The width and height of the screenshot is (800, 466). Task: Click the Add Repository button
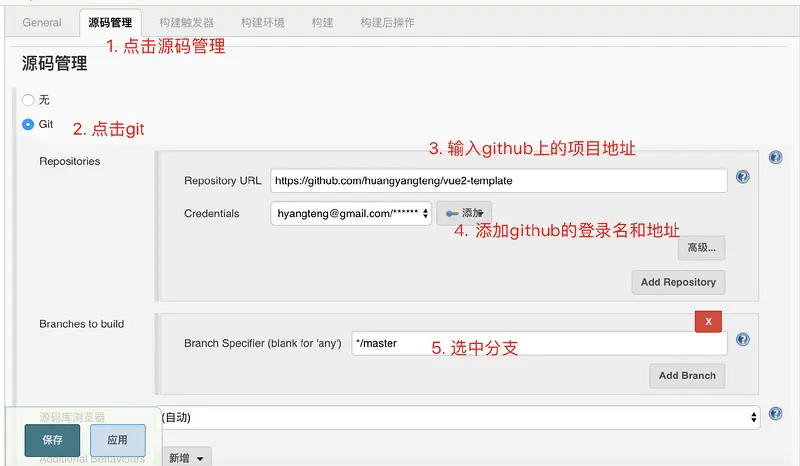[678, 282]
